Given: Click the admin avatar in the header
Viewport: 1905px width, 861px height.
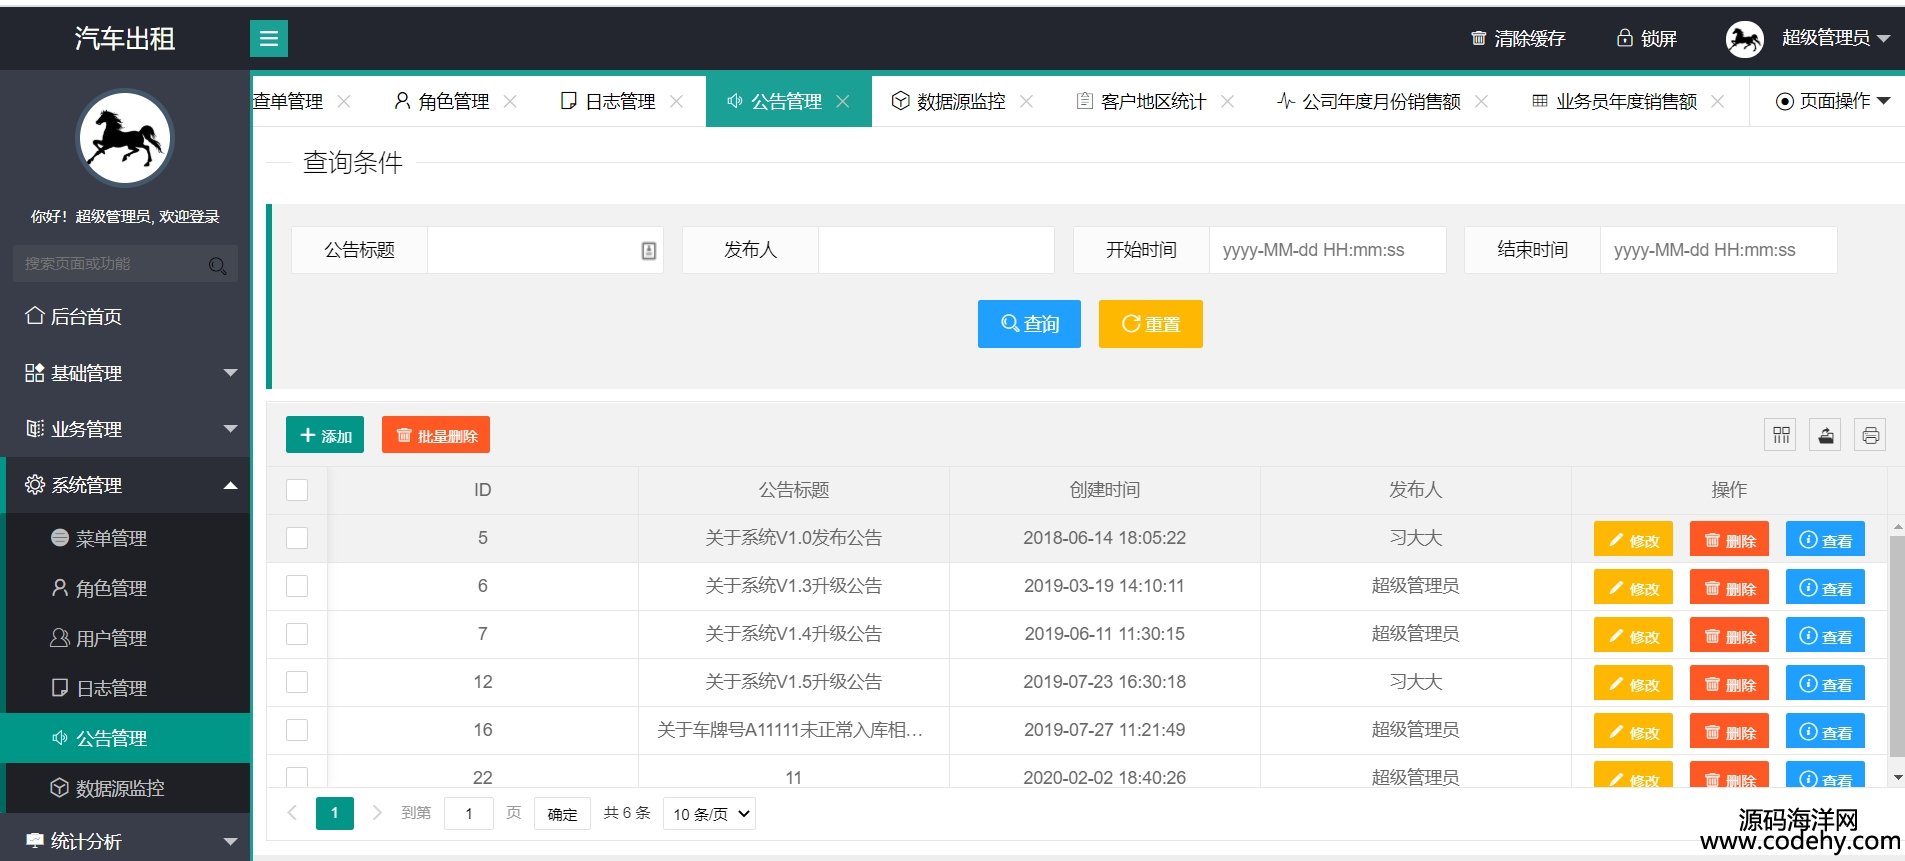Looking at the screenshot, I should click(1745, 39).
